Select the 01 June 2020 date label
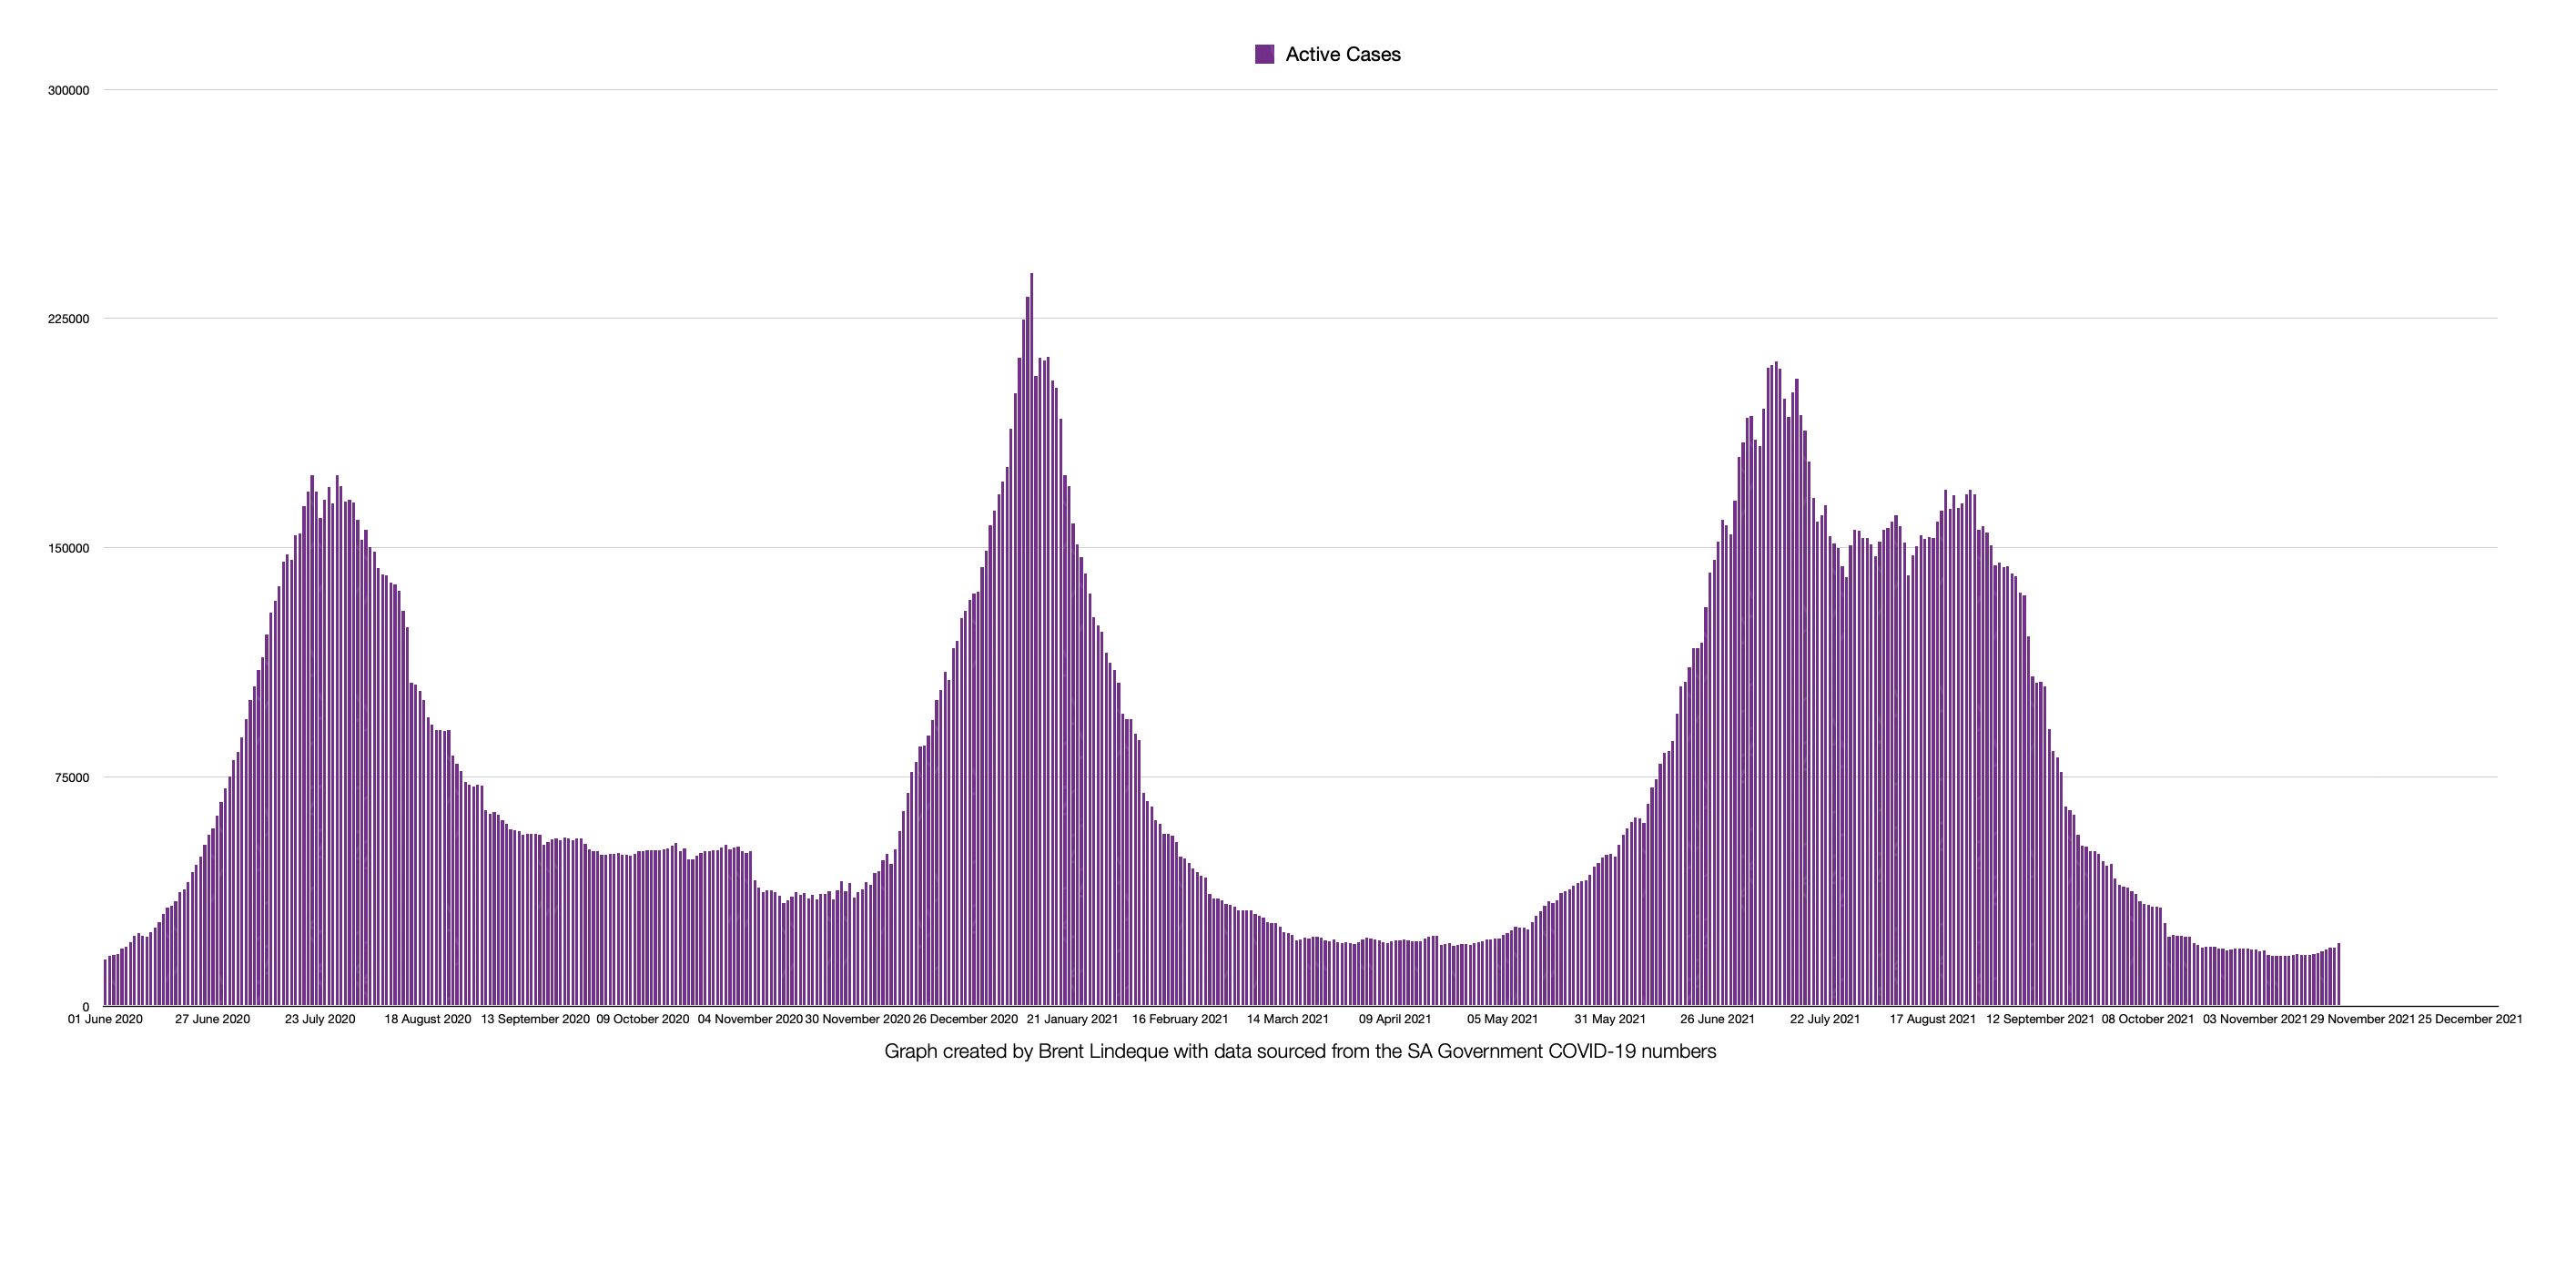2576x1269 pixels. tap(105, 1019)
